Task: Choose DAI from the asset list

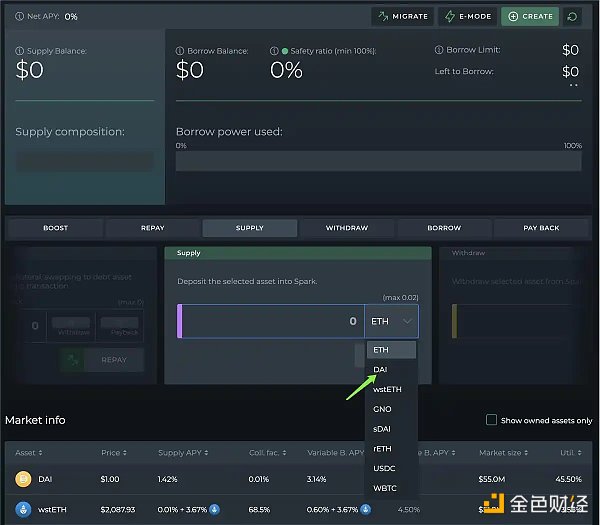Action: pyautogui.click(x=391, y=370)
